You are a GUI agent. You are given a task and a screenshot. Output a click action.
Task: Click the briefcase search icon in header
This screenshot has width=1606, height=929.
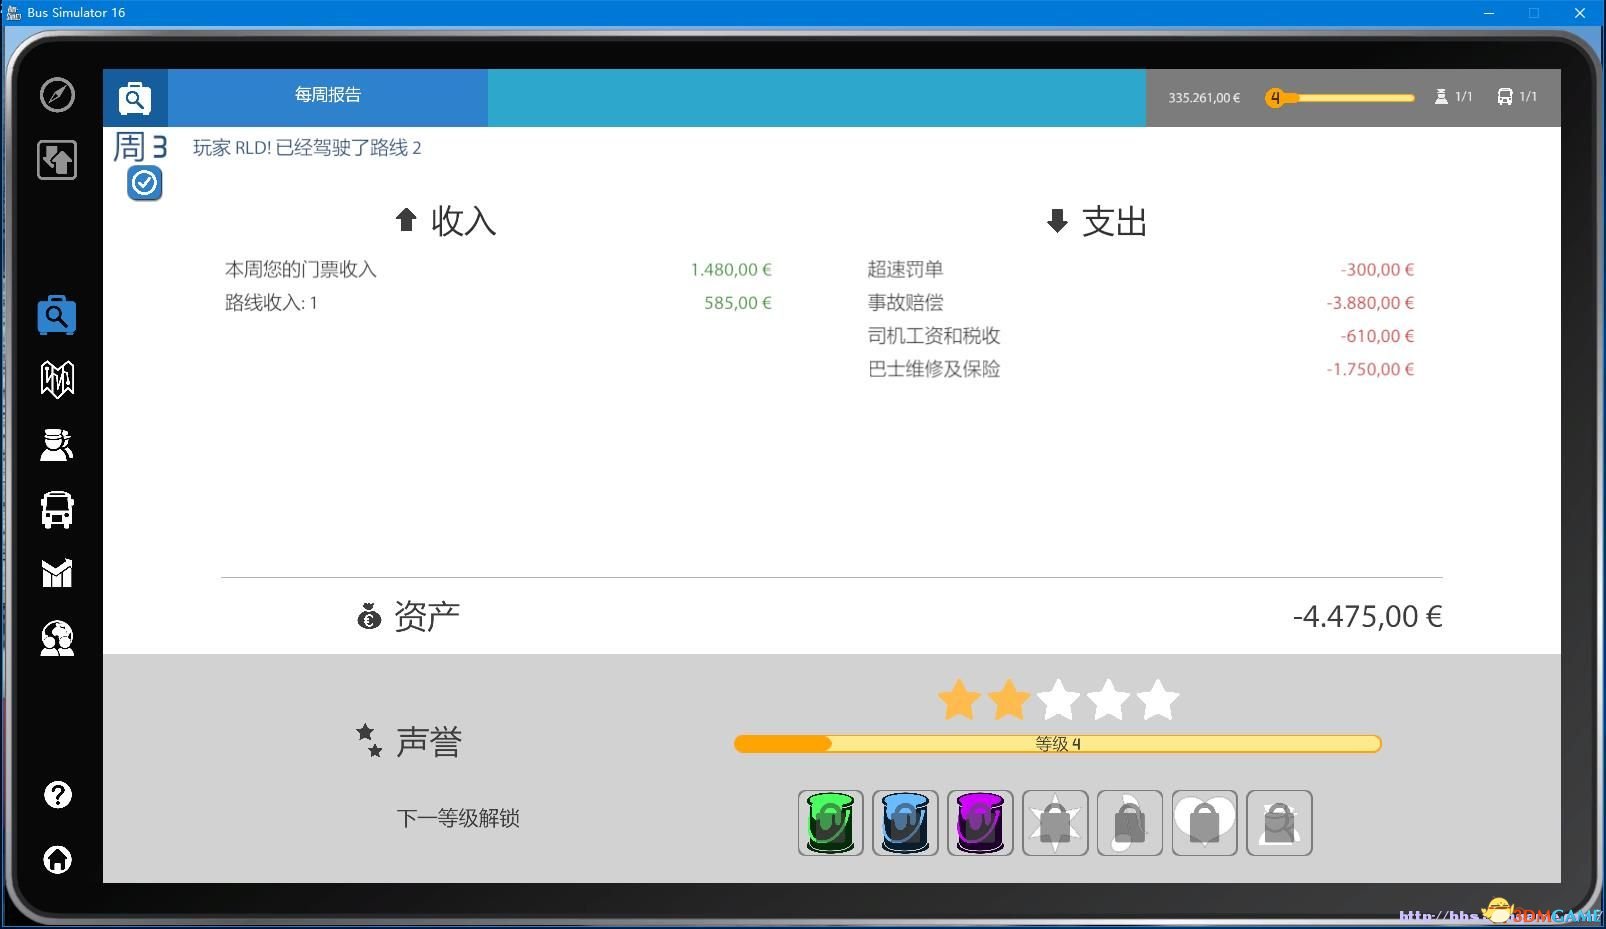tap(135, 98)
